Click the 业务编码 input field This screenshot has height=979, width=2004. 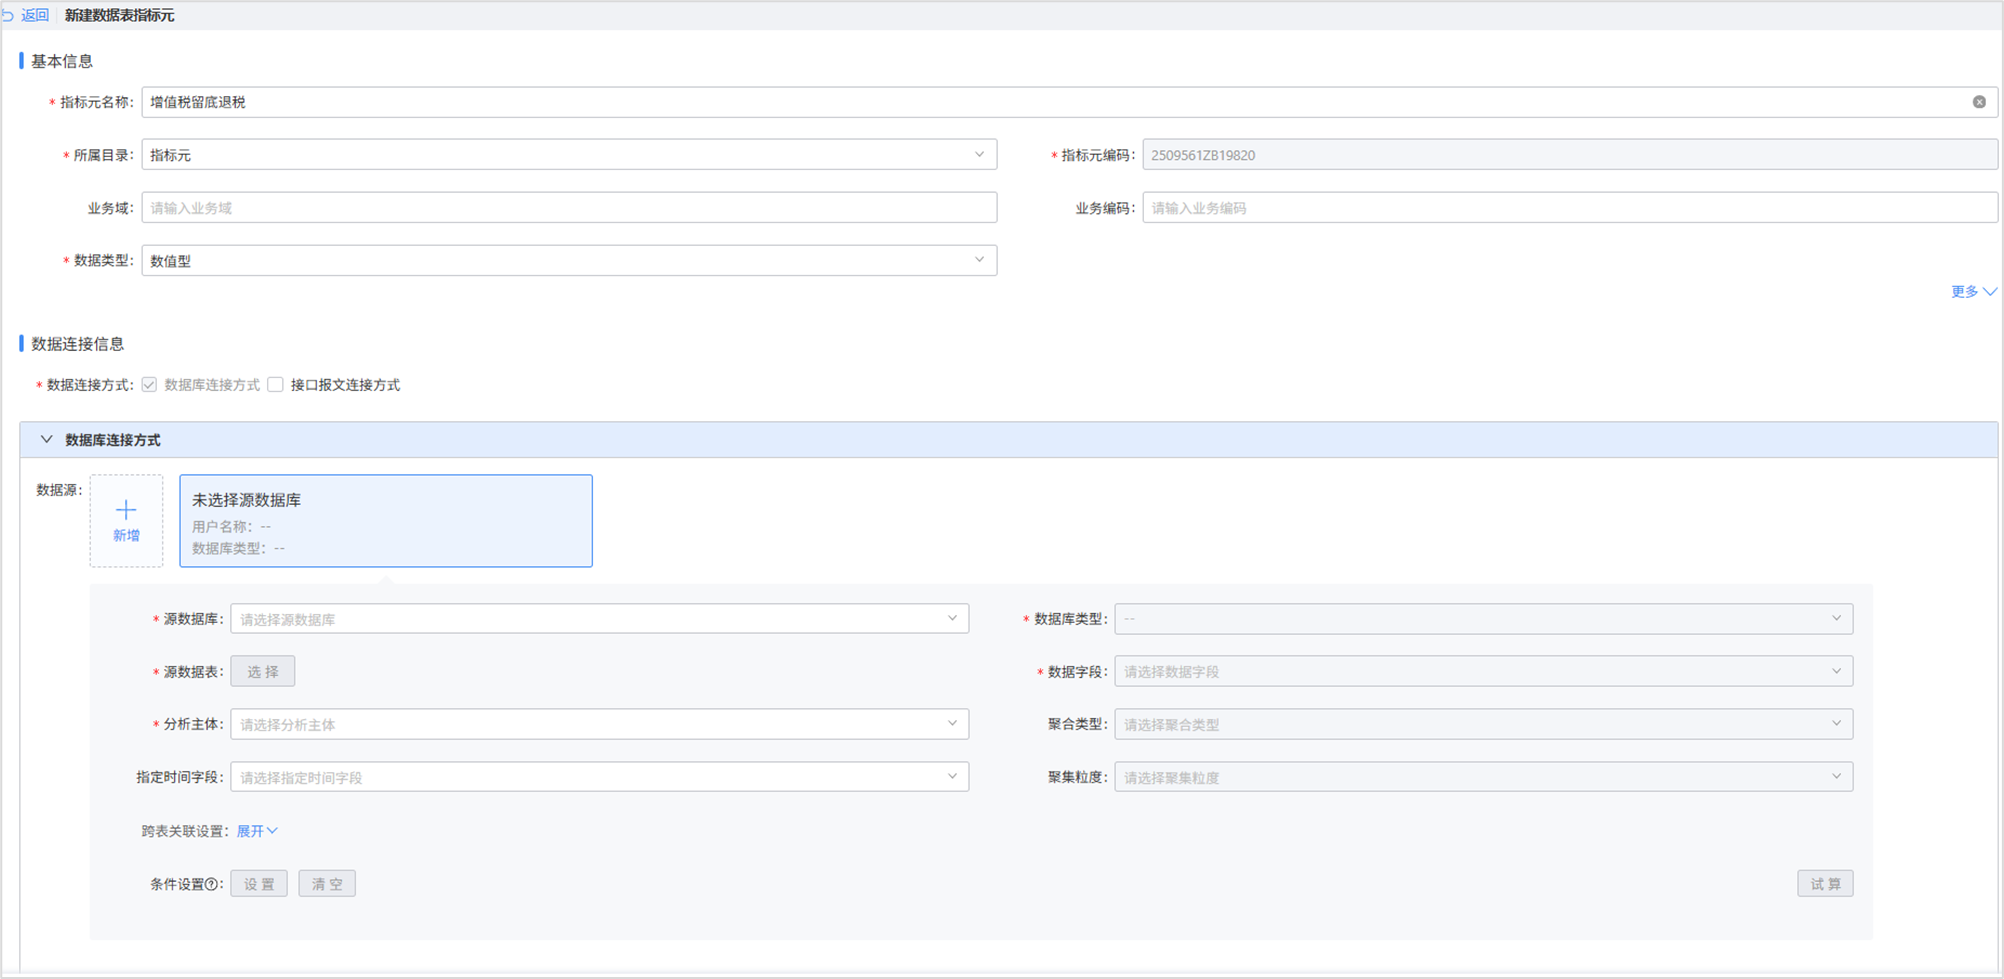pyautogui.click(x=1568, y=208)
